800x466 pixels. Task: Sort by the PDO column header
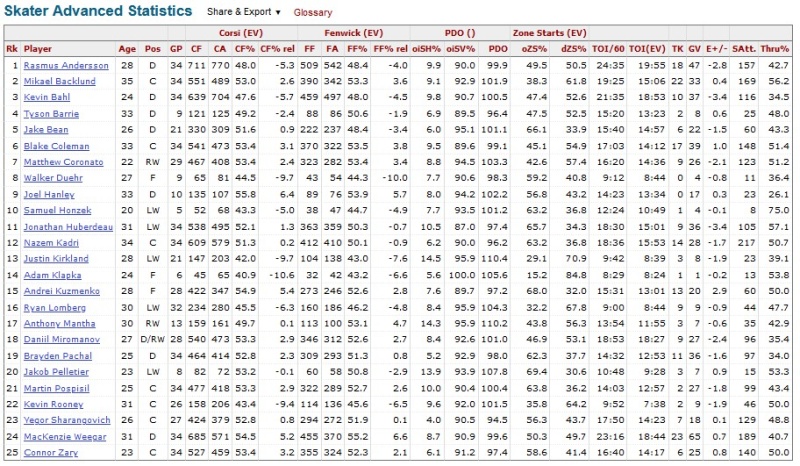(x=498, y=49)
